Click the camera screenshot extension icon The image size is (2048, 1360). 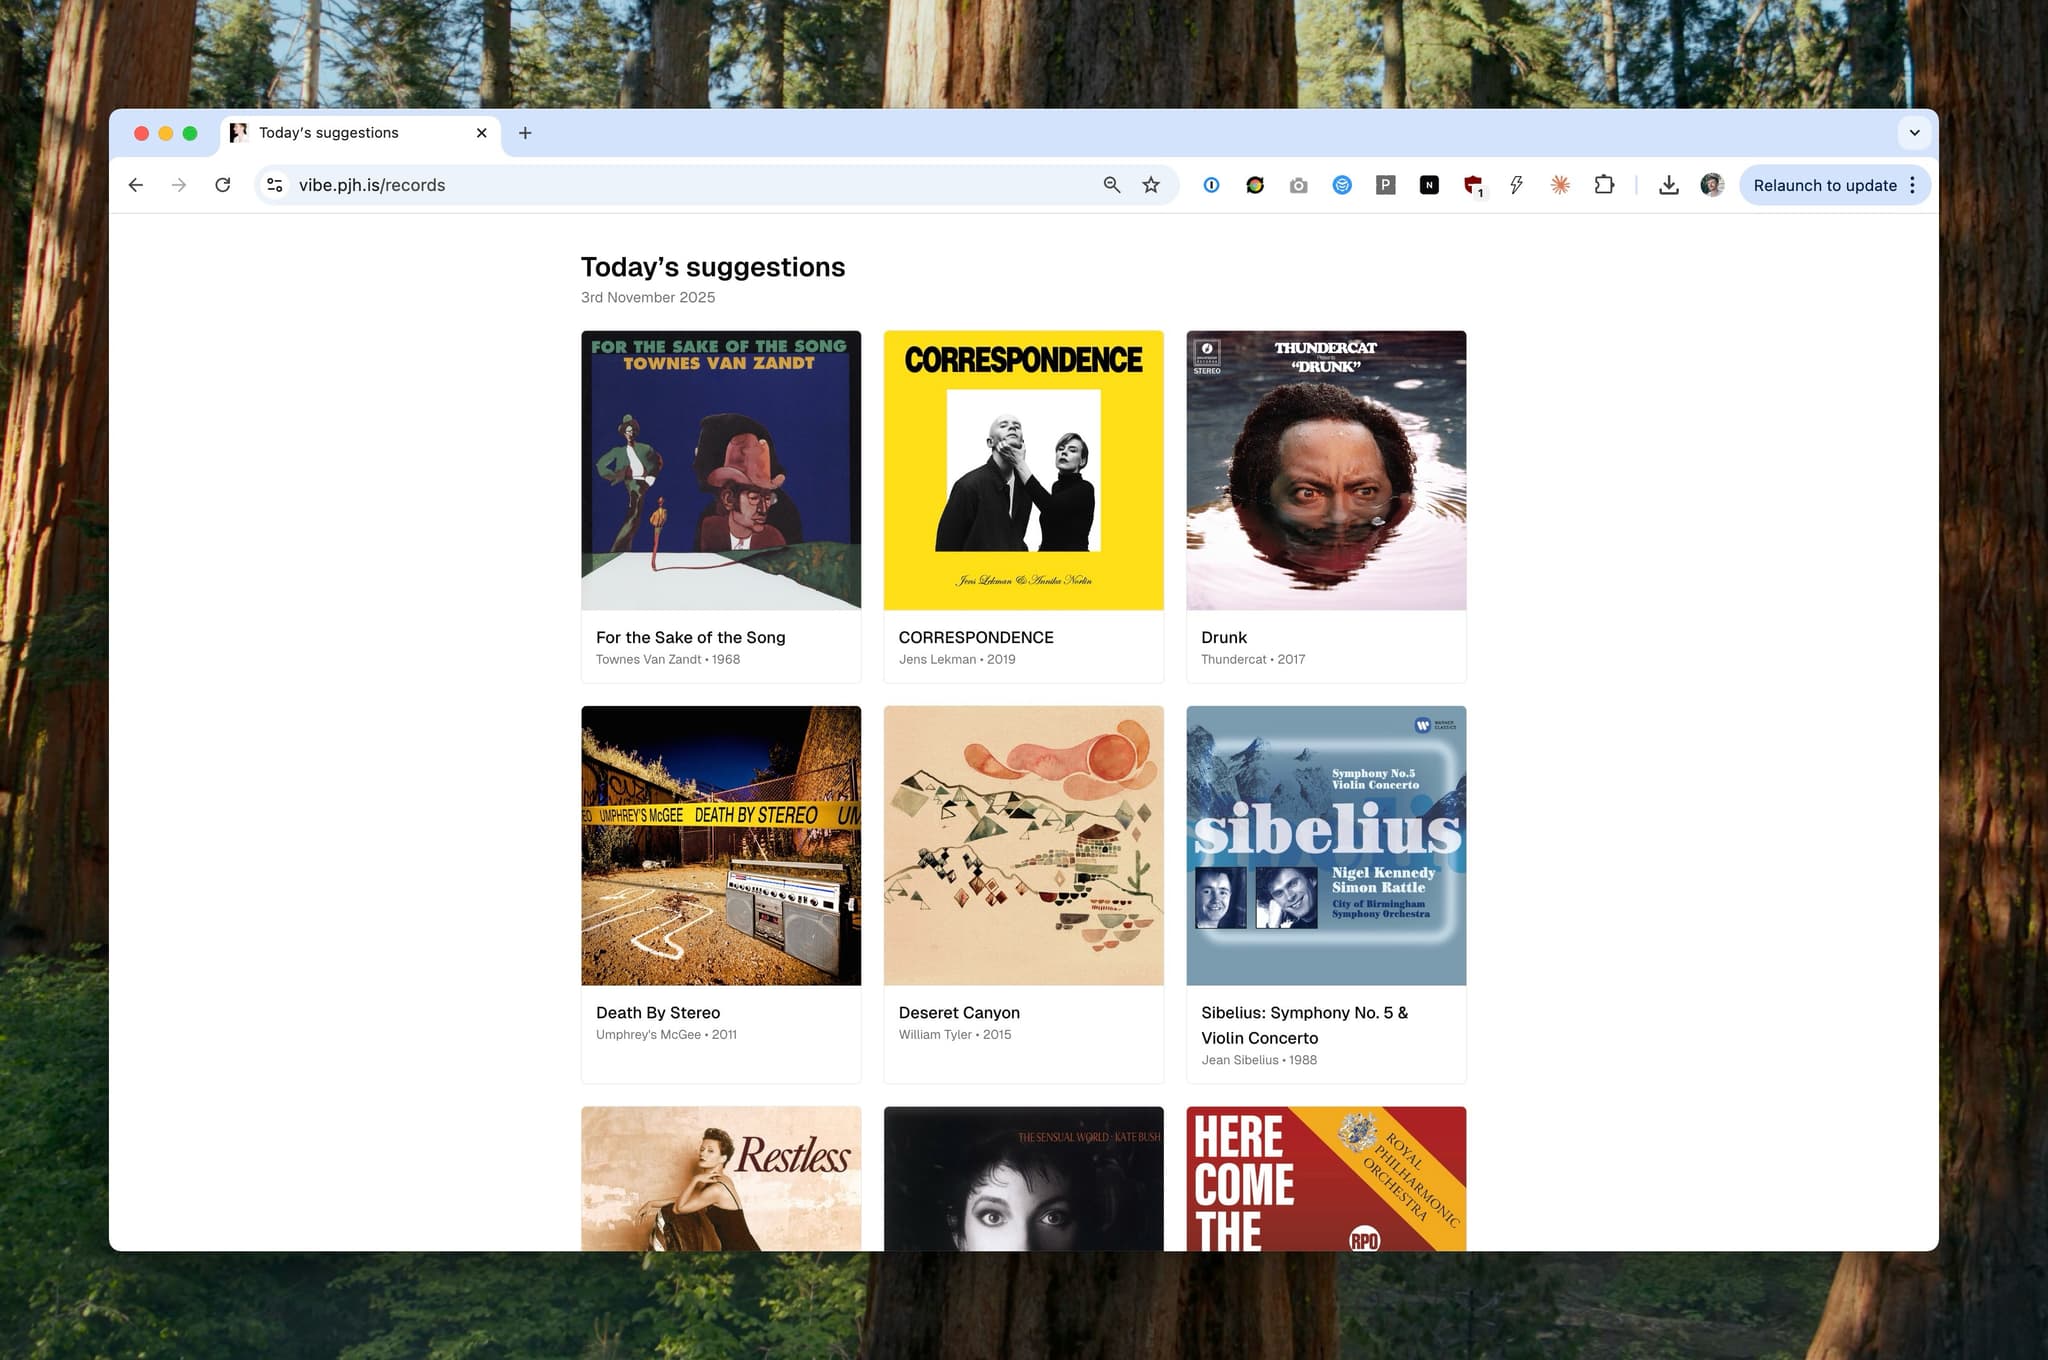1298,185
